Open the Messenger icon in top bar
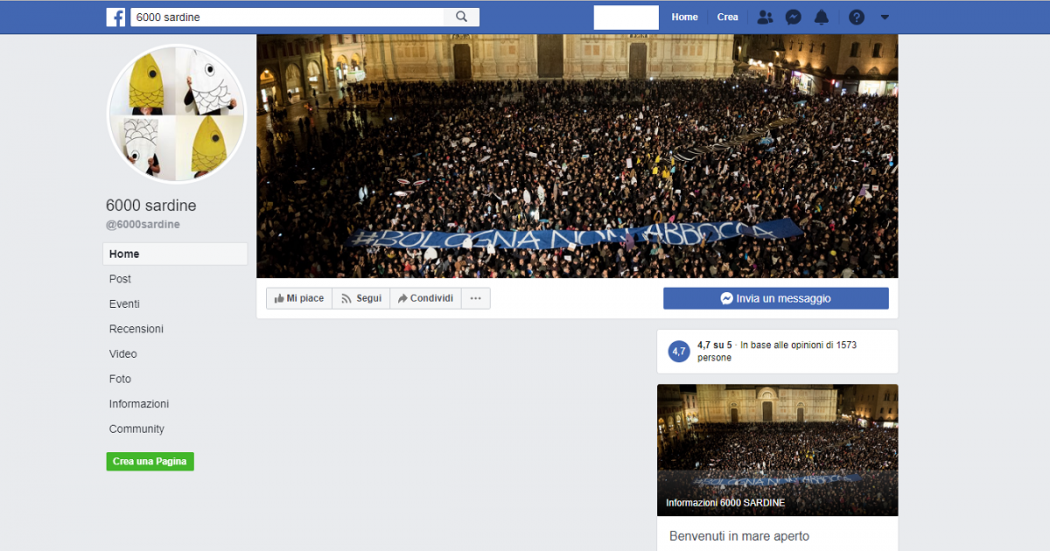1050x551 pixels. click(x=793, y=17)
